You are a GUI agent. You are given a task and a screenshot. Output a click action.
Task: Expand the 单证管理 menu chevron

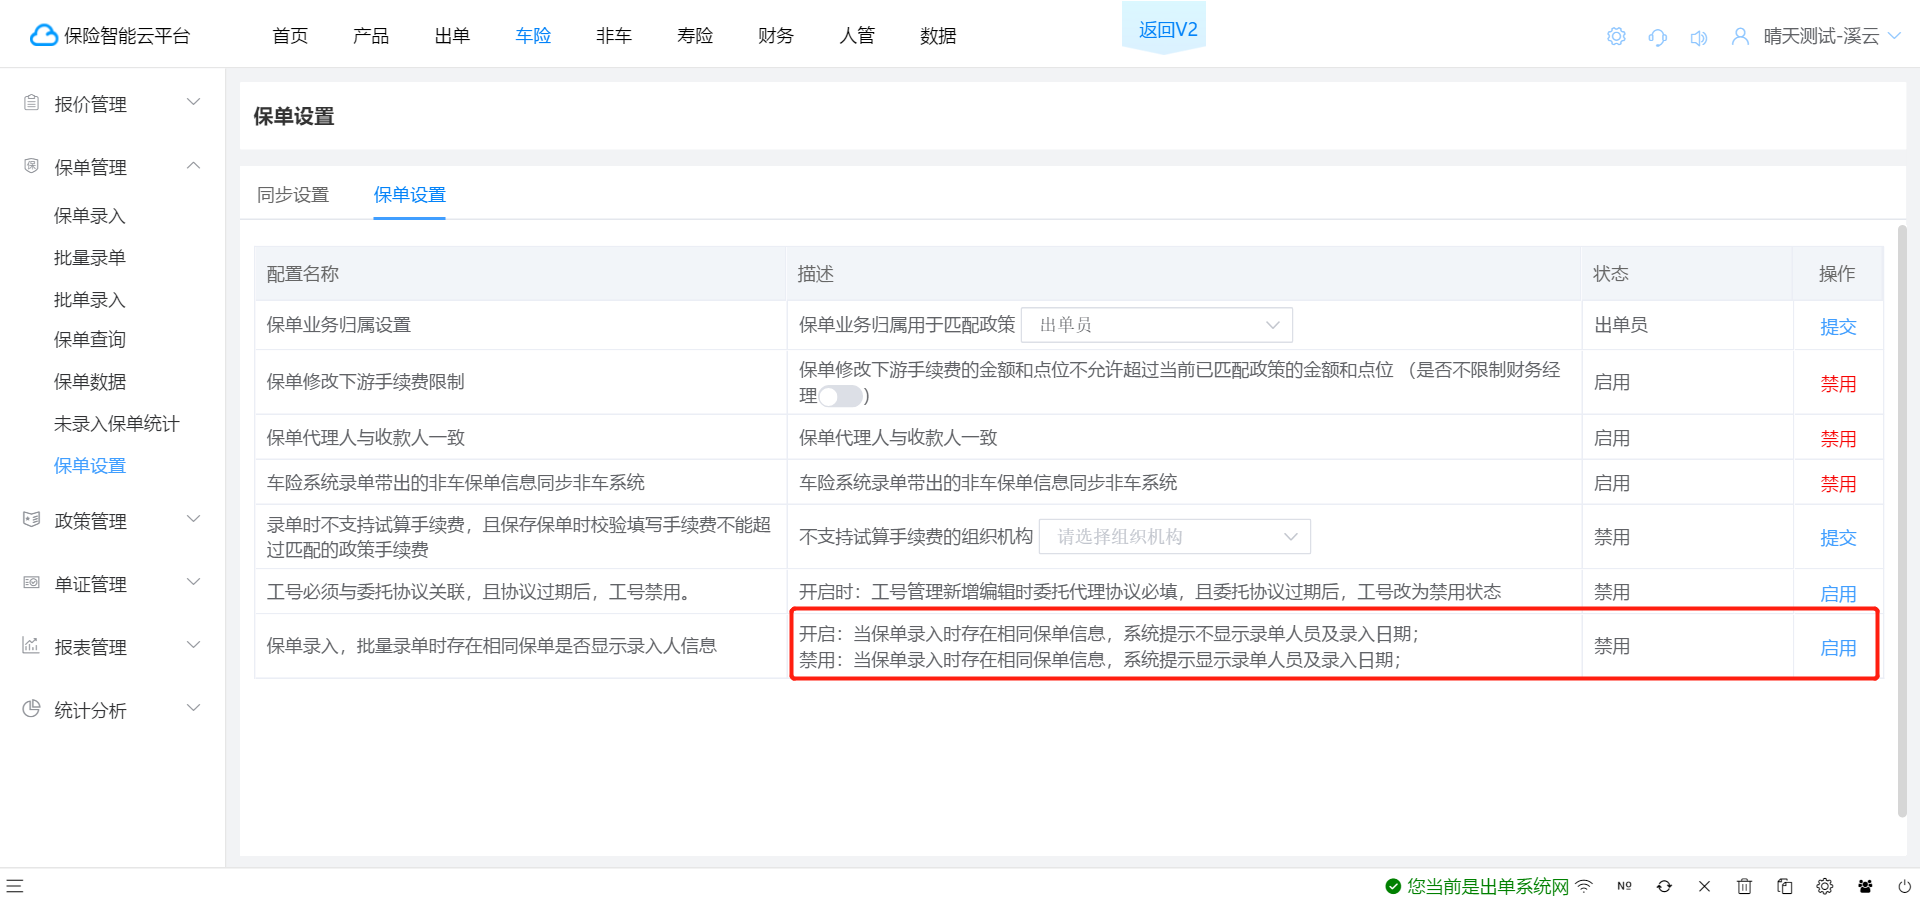[194, 582]
